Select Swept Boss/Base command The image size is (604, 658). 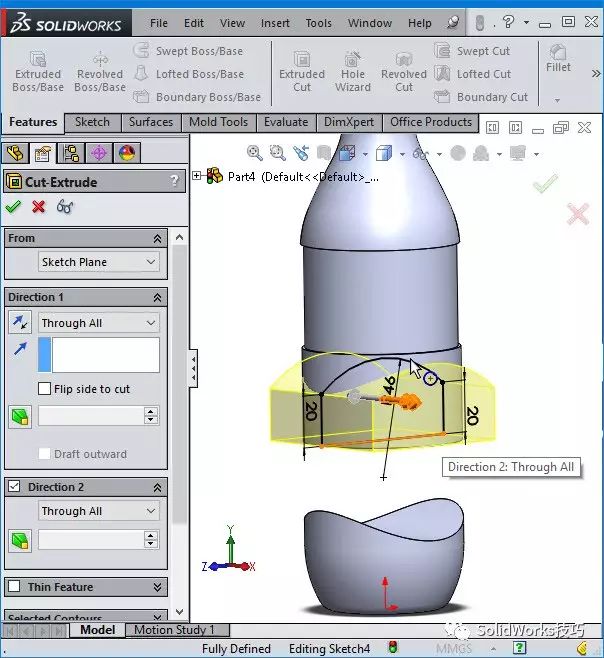coord(188,51)
